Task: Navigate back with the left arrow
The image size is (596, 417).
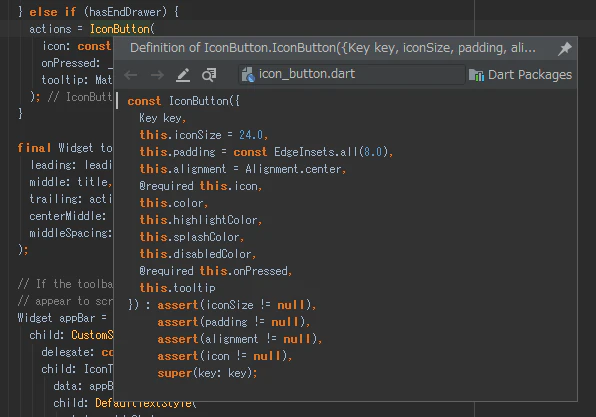Action: pos(131,75)
